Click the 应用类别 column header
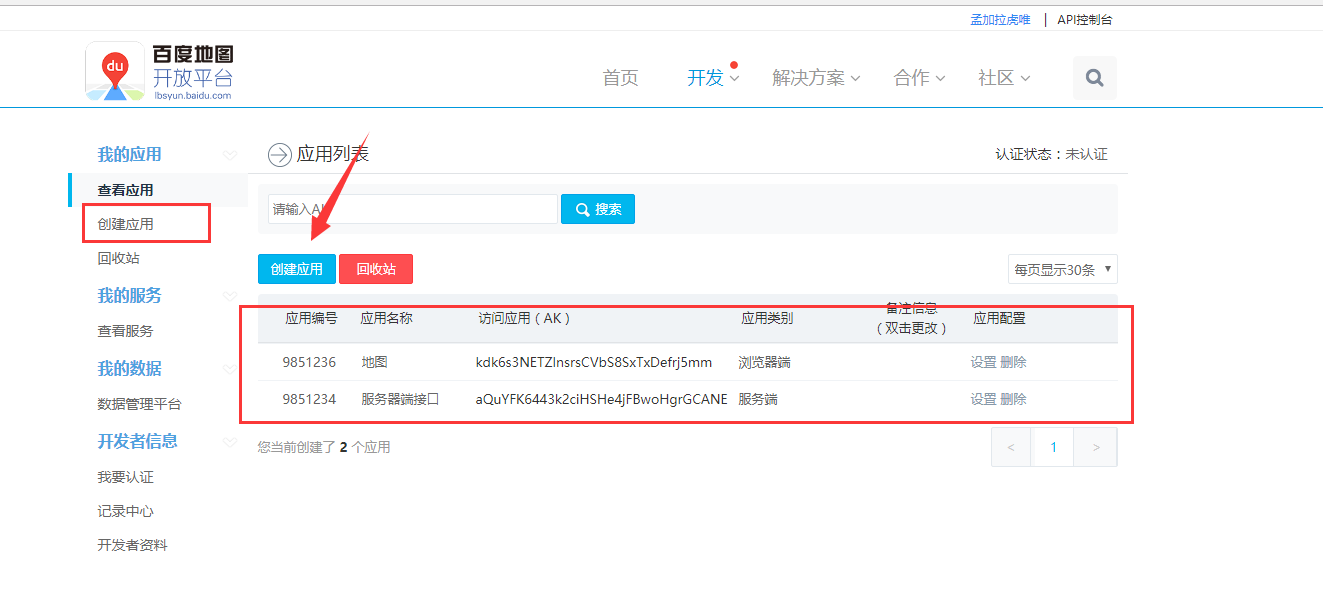This screenshot has height=595, width=1323. tap(767, 319)
